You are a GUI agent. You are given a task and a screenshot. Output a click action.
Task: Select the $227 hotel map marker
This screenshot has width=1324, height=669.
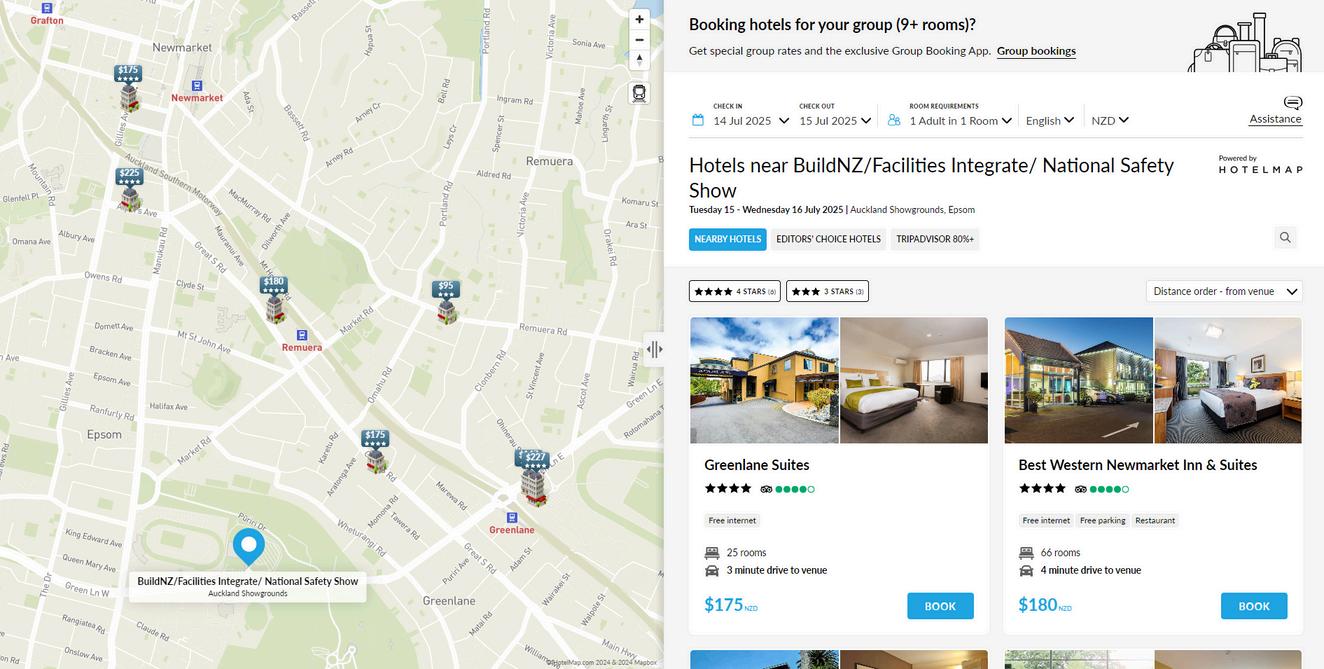[x=535, y=478]
